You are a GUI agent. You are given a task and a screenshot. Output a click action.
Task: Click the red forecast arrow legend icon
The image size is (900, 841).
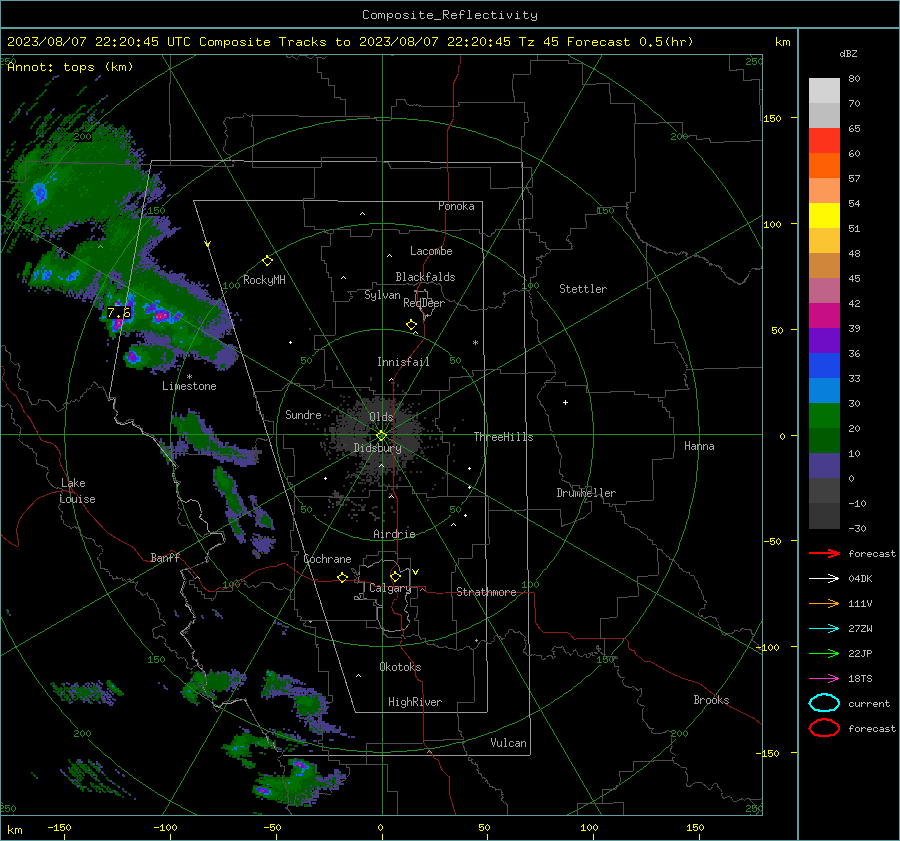pos(824,553)
